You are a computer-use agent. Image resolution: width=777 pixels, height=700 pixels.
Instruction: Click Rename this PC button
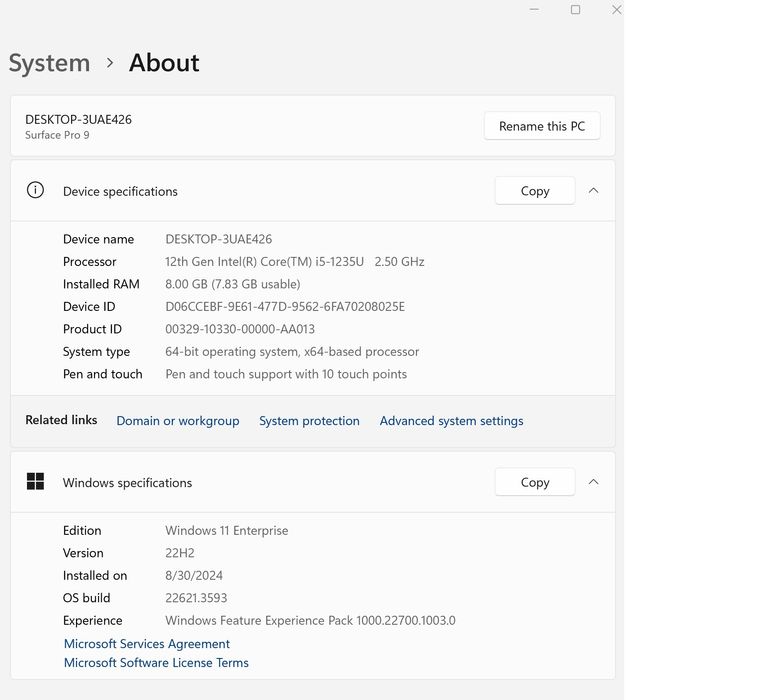click(542, 126)
